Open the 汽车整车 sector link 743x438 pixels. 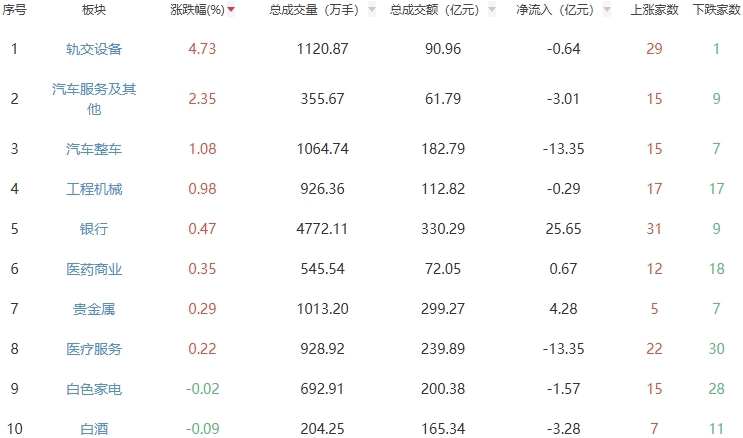pos(94,149)
